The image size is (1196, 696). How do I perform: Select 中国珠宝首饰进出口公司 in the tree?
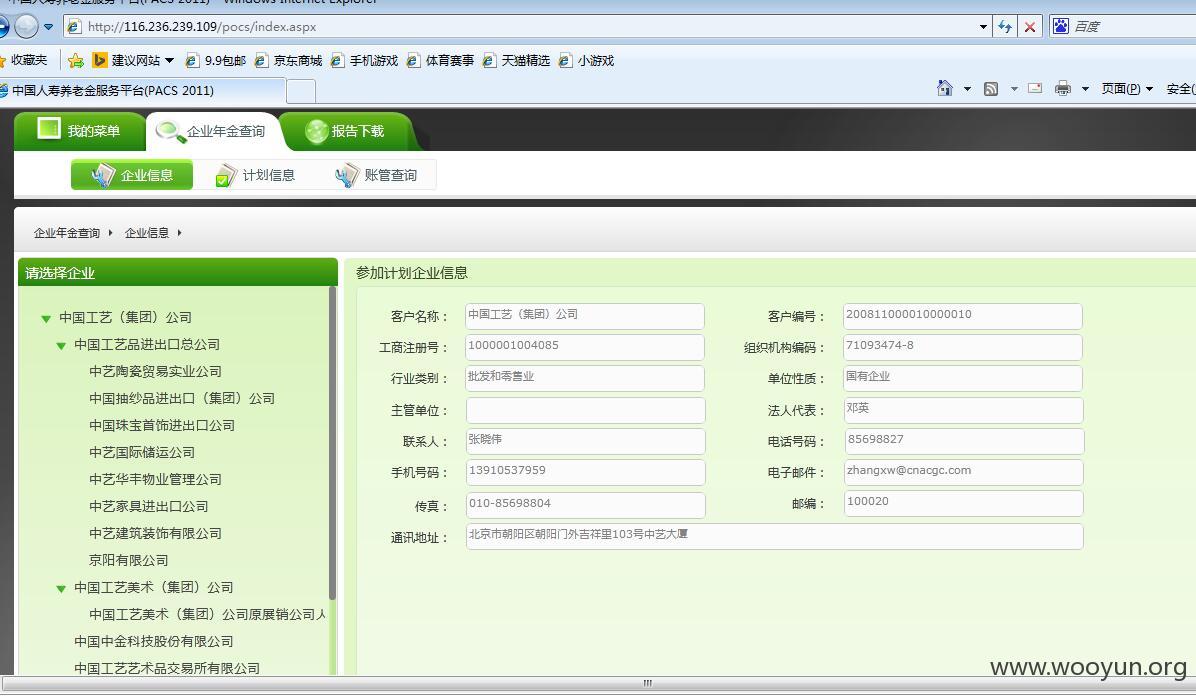[x=162, y=426]
